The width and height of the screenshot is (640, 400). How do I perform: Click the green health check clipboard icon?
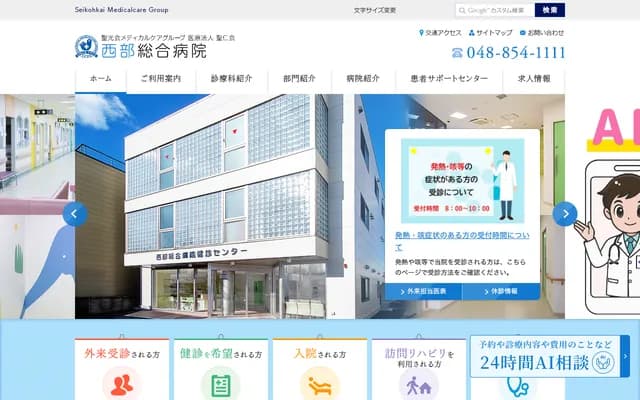click(x=221, y=384)
